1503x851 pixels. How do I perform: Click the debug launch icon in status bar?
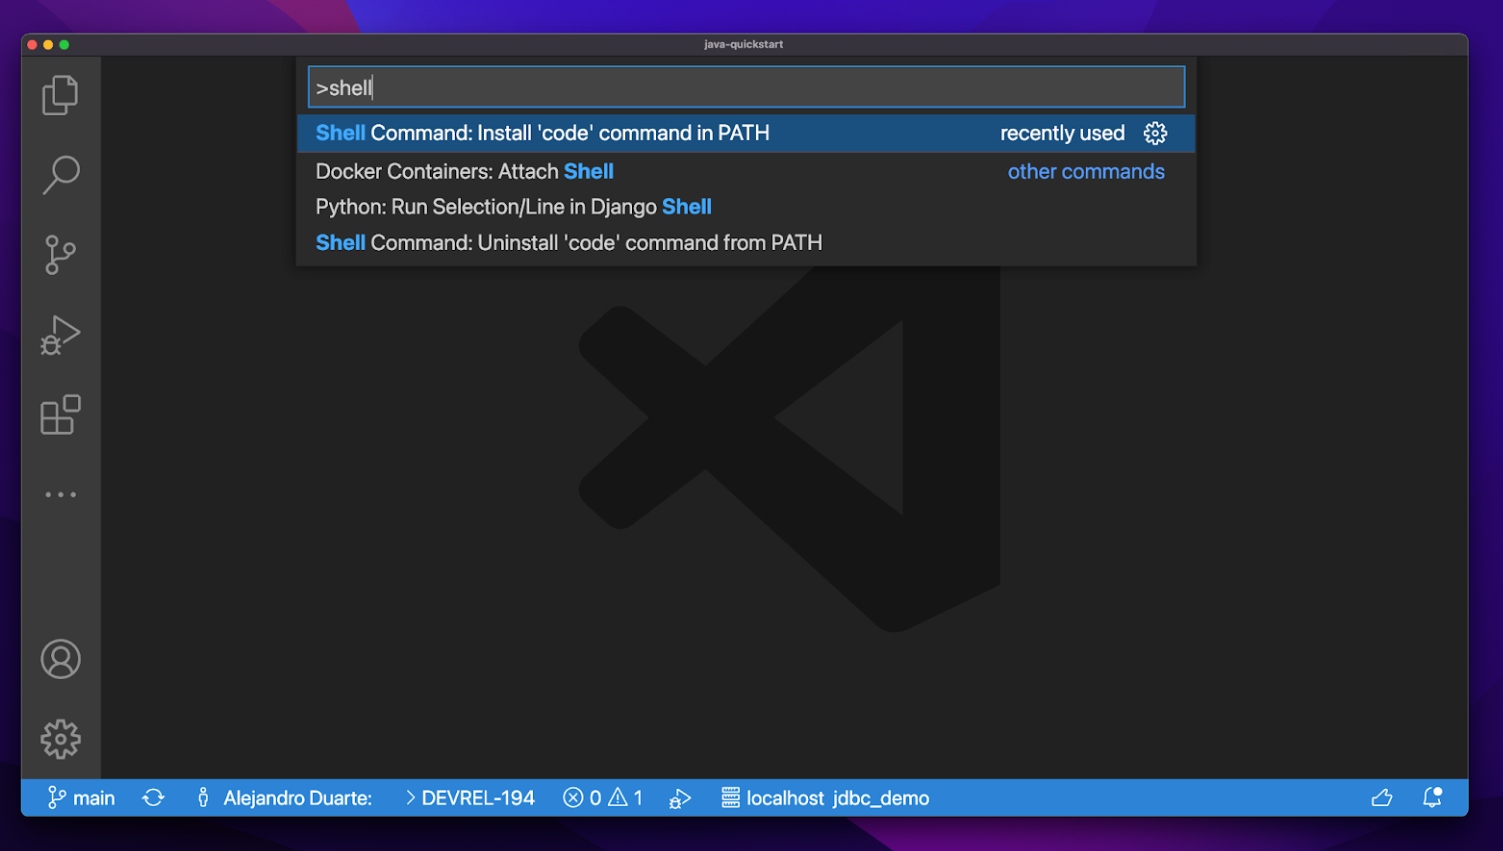[x=680, y=798]
